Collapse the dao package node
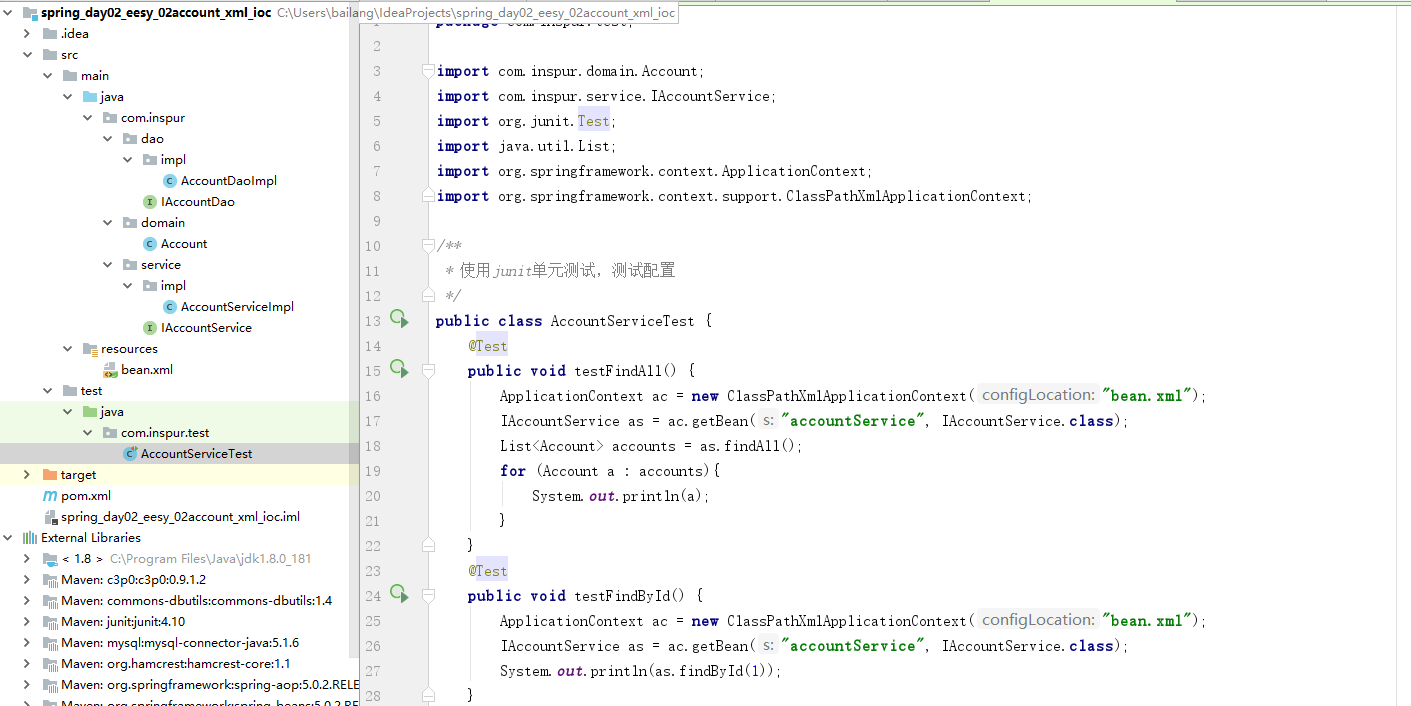The height and width of the screenshot is (706, 1411). point(108,139)
